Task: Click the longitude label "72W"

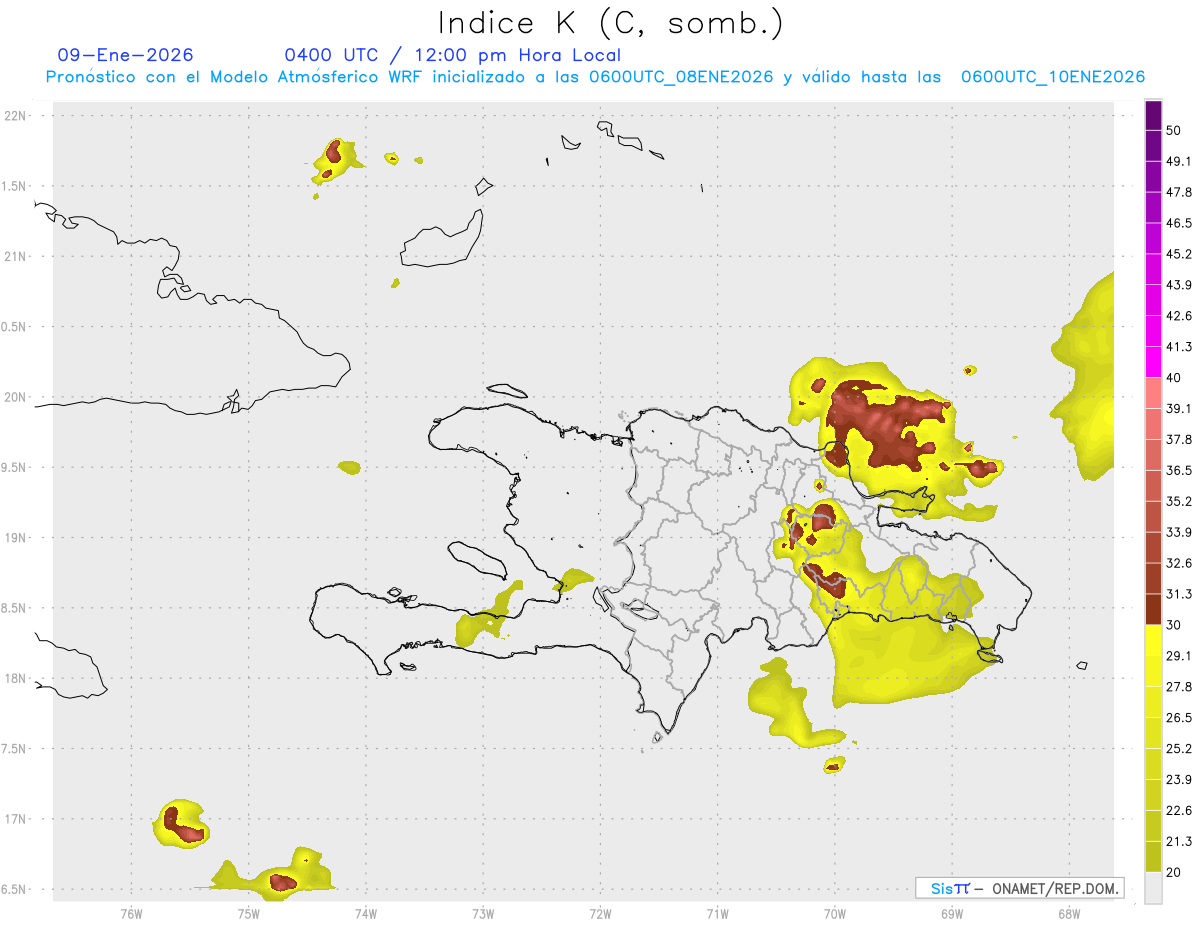Action: pos(599,914)
